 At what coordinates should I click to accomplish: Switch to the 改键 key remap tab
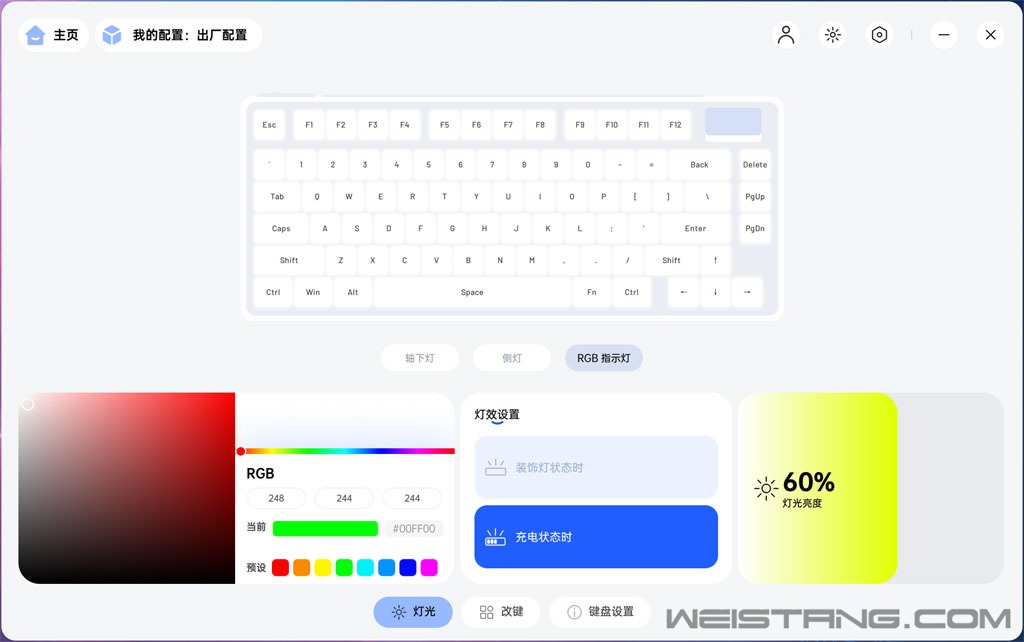coord(501,612)
